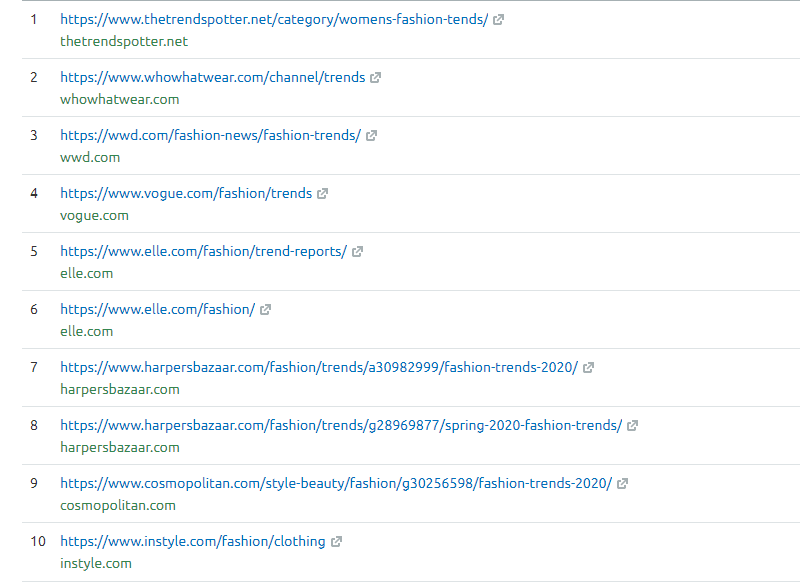Click position number 1

click(34, 20)
